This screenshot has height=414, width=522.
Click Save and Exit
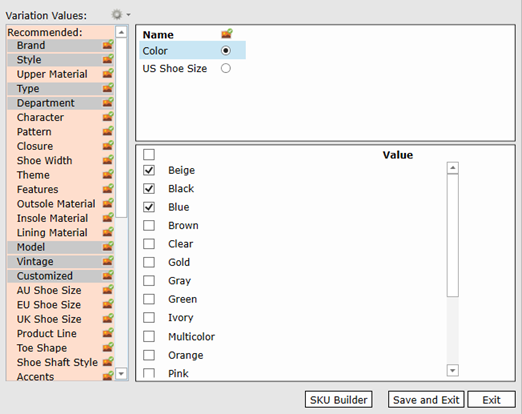(x=426, y=399)
